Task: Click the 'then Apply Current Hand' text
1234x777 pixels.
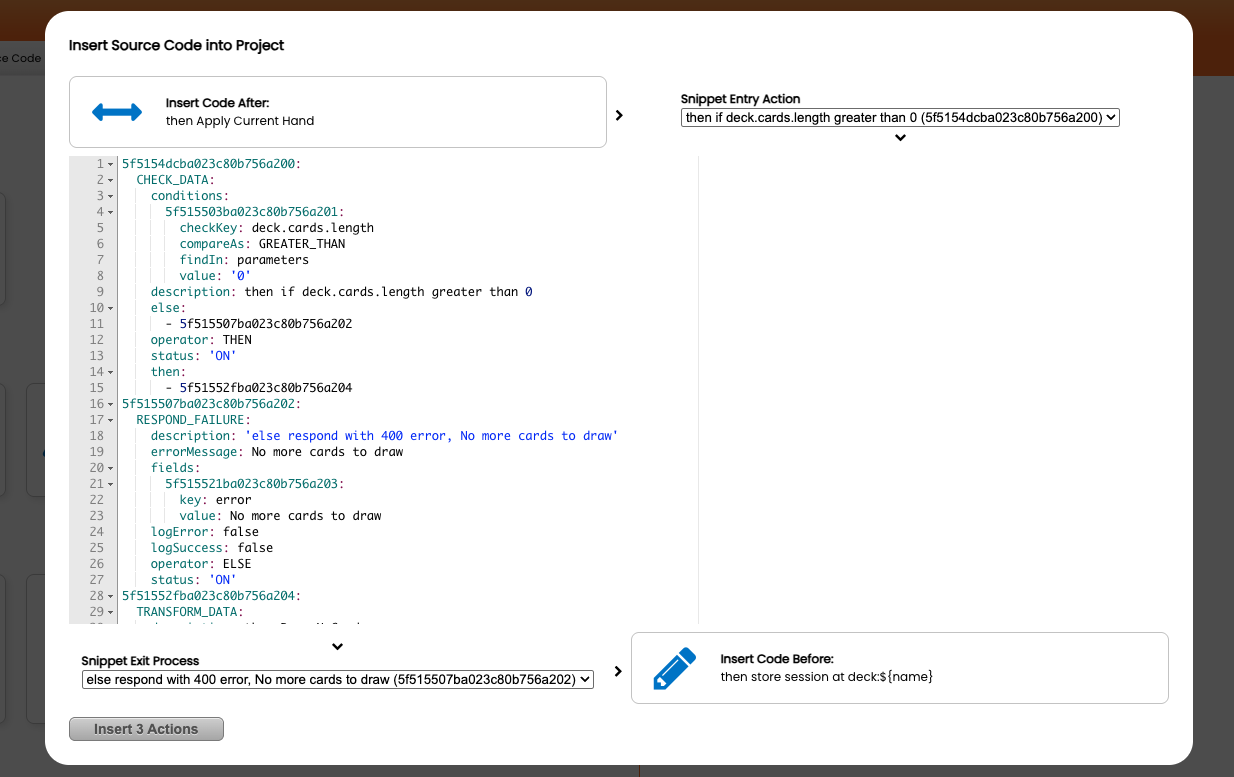Action: pos(240,121)
